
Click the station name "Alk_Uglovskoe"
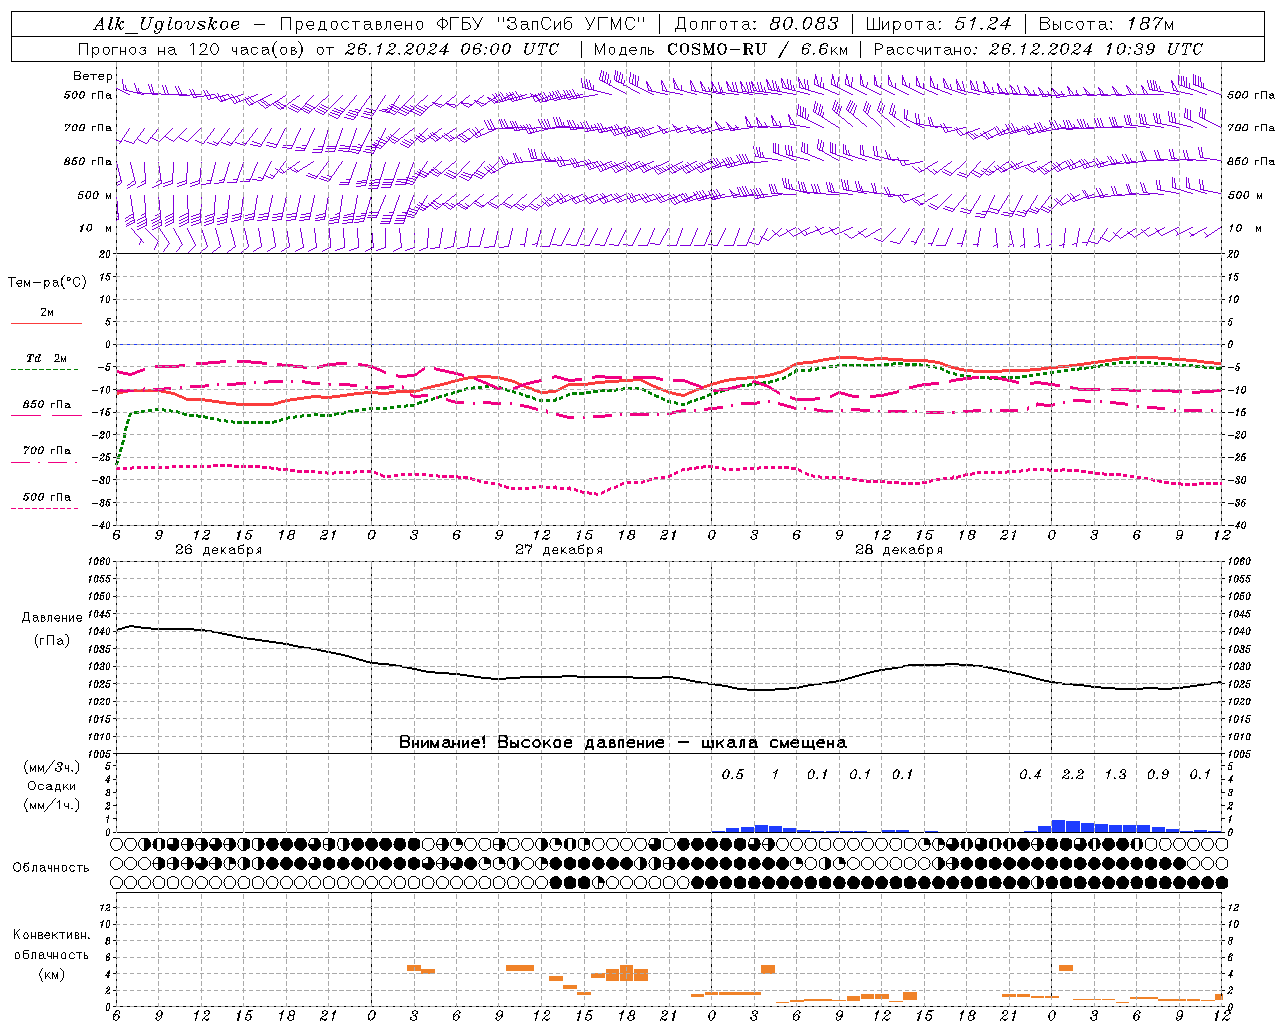tap(167, 24)
